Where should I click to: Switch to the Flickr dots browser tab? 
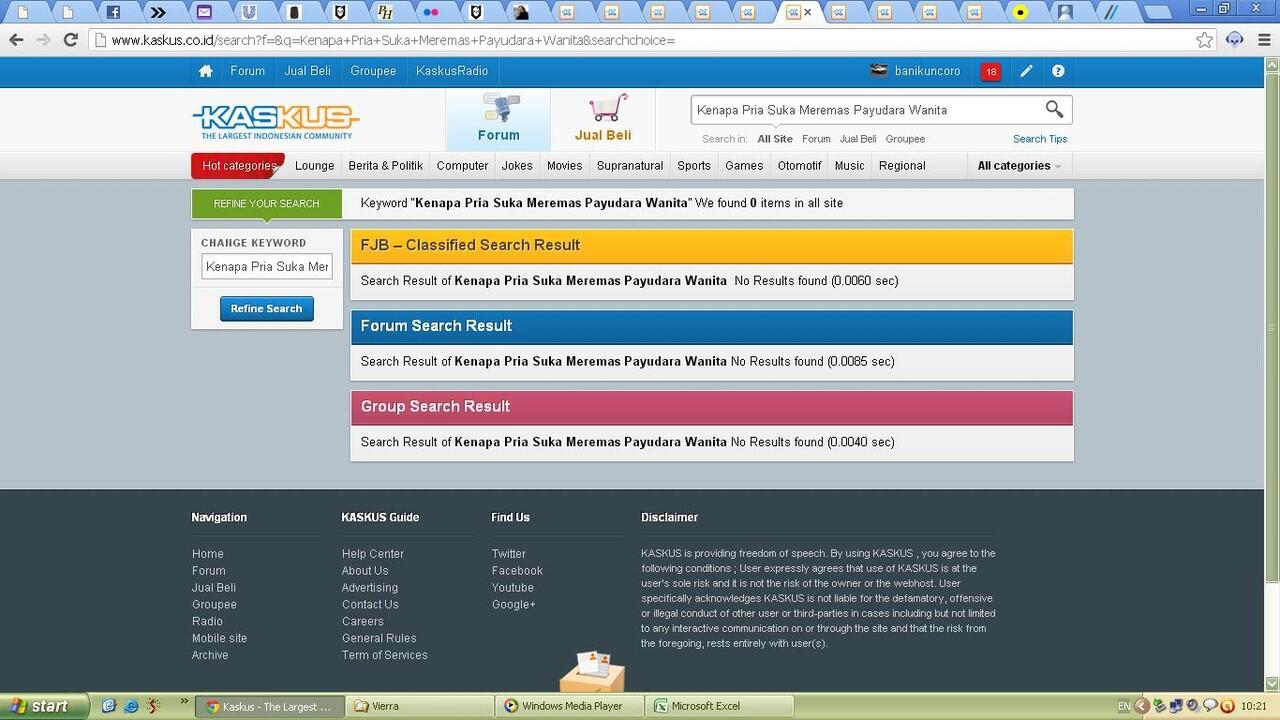[431, 13]
